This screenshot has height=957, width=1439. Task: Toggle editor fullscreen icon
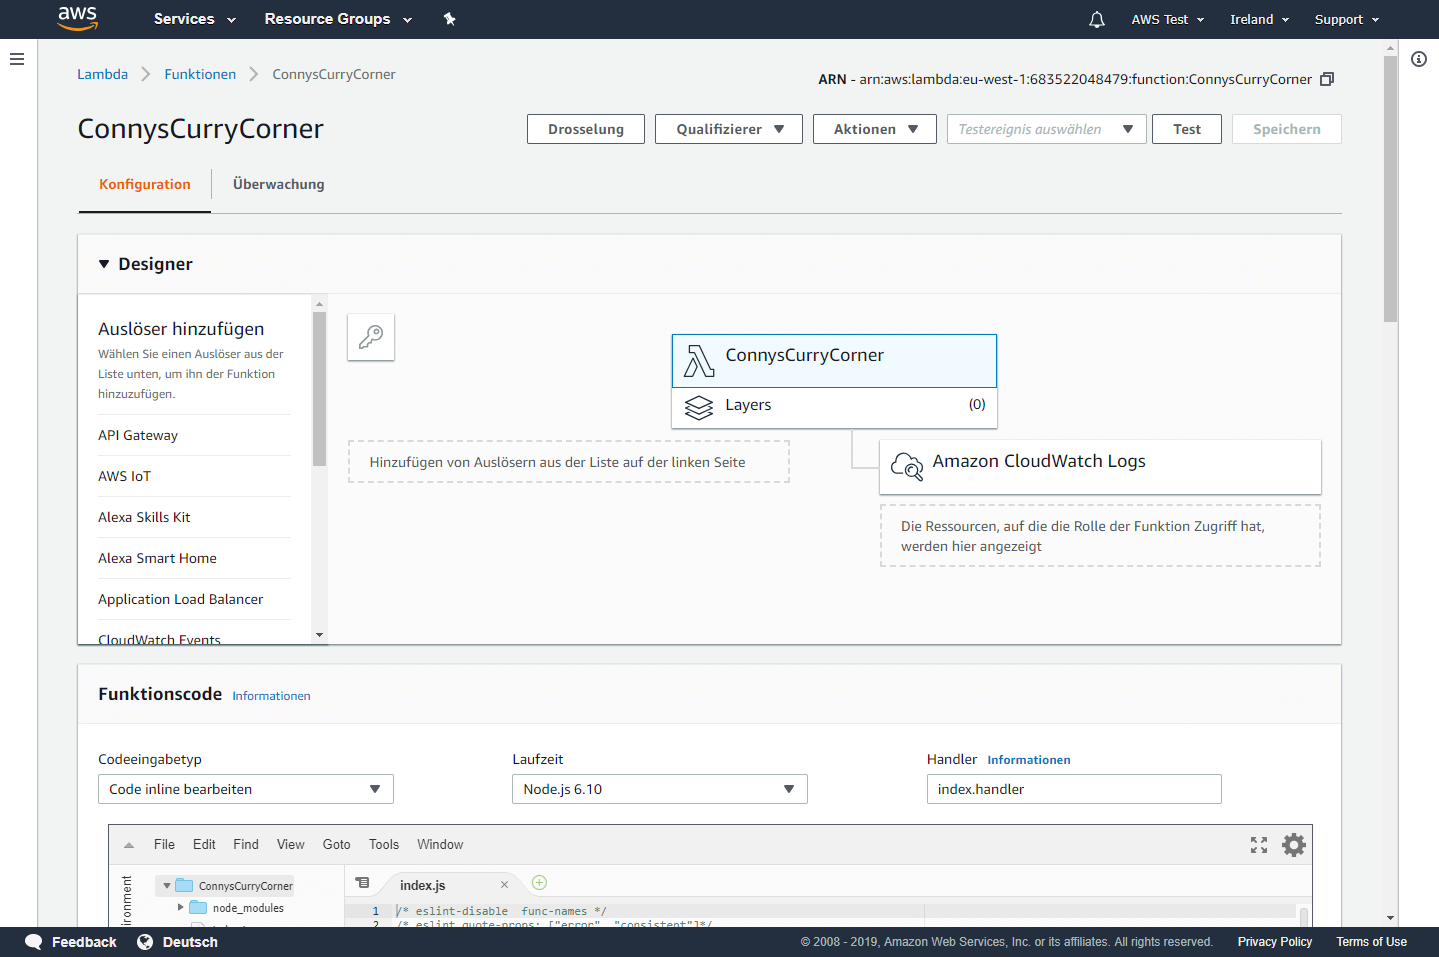(1259, 845)
